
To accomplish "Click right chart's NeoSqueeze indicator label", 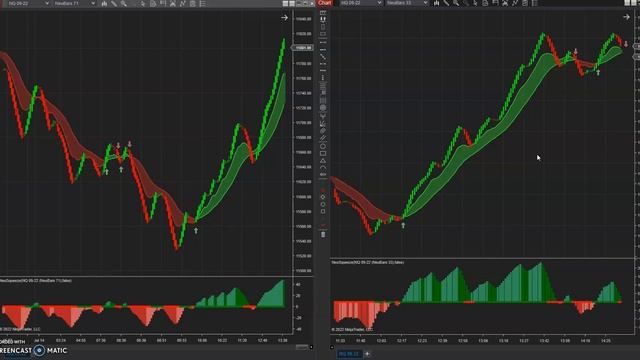I will click(368, 262).
